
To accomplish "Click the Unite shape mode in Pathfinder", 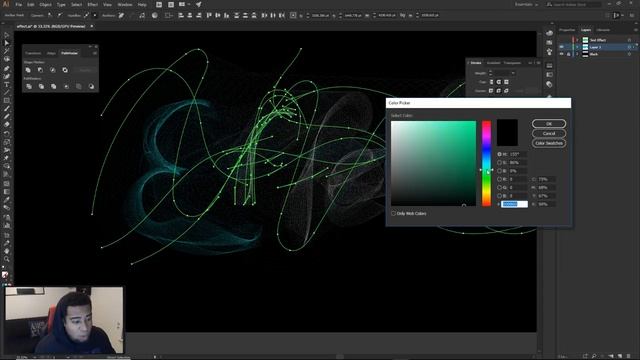I will [28, 70].
